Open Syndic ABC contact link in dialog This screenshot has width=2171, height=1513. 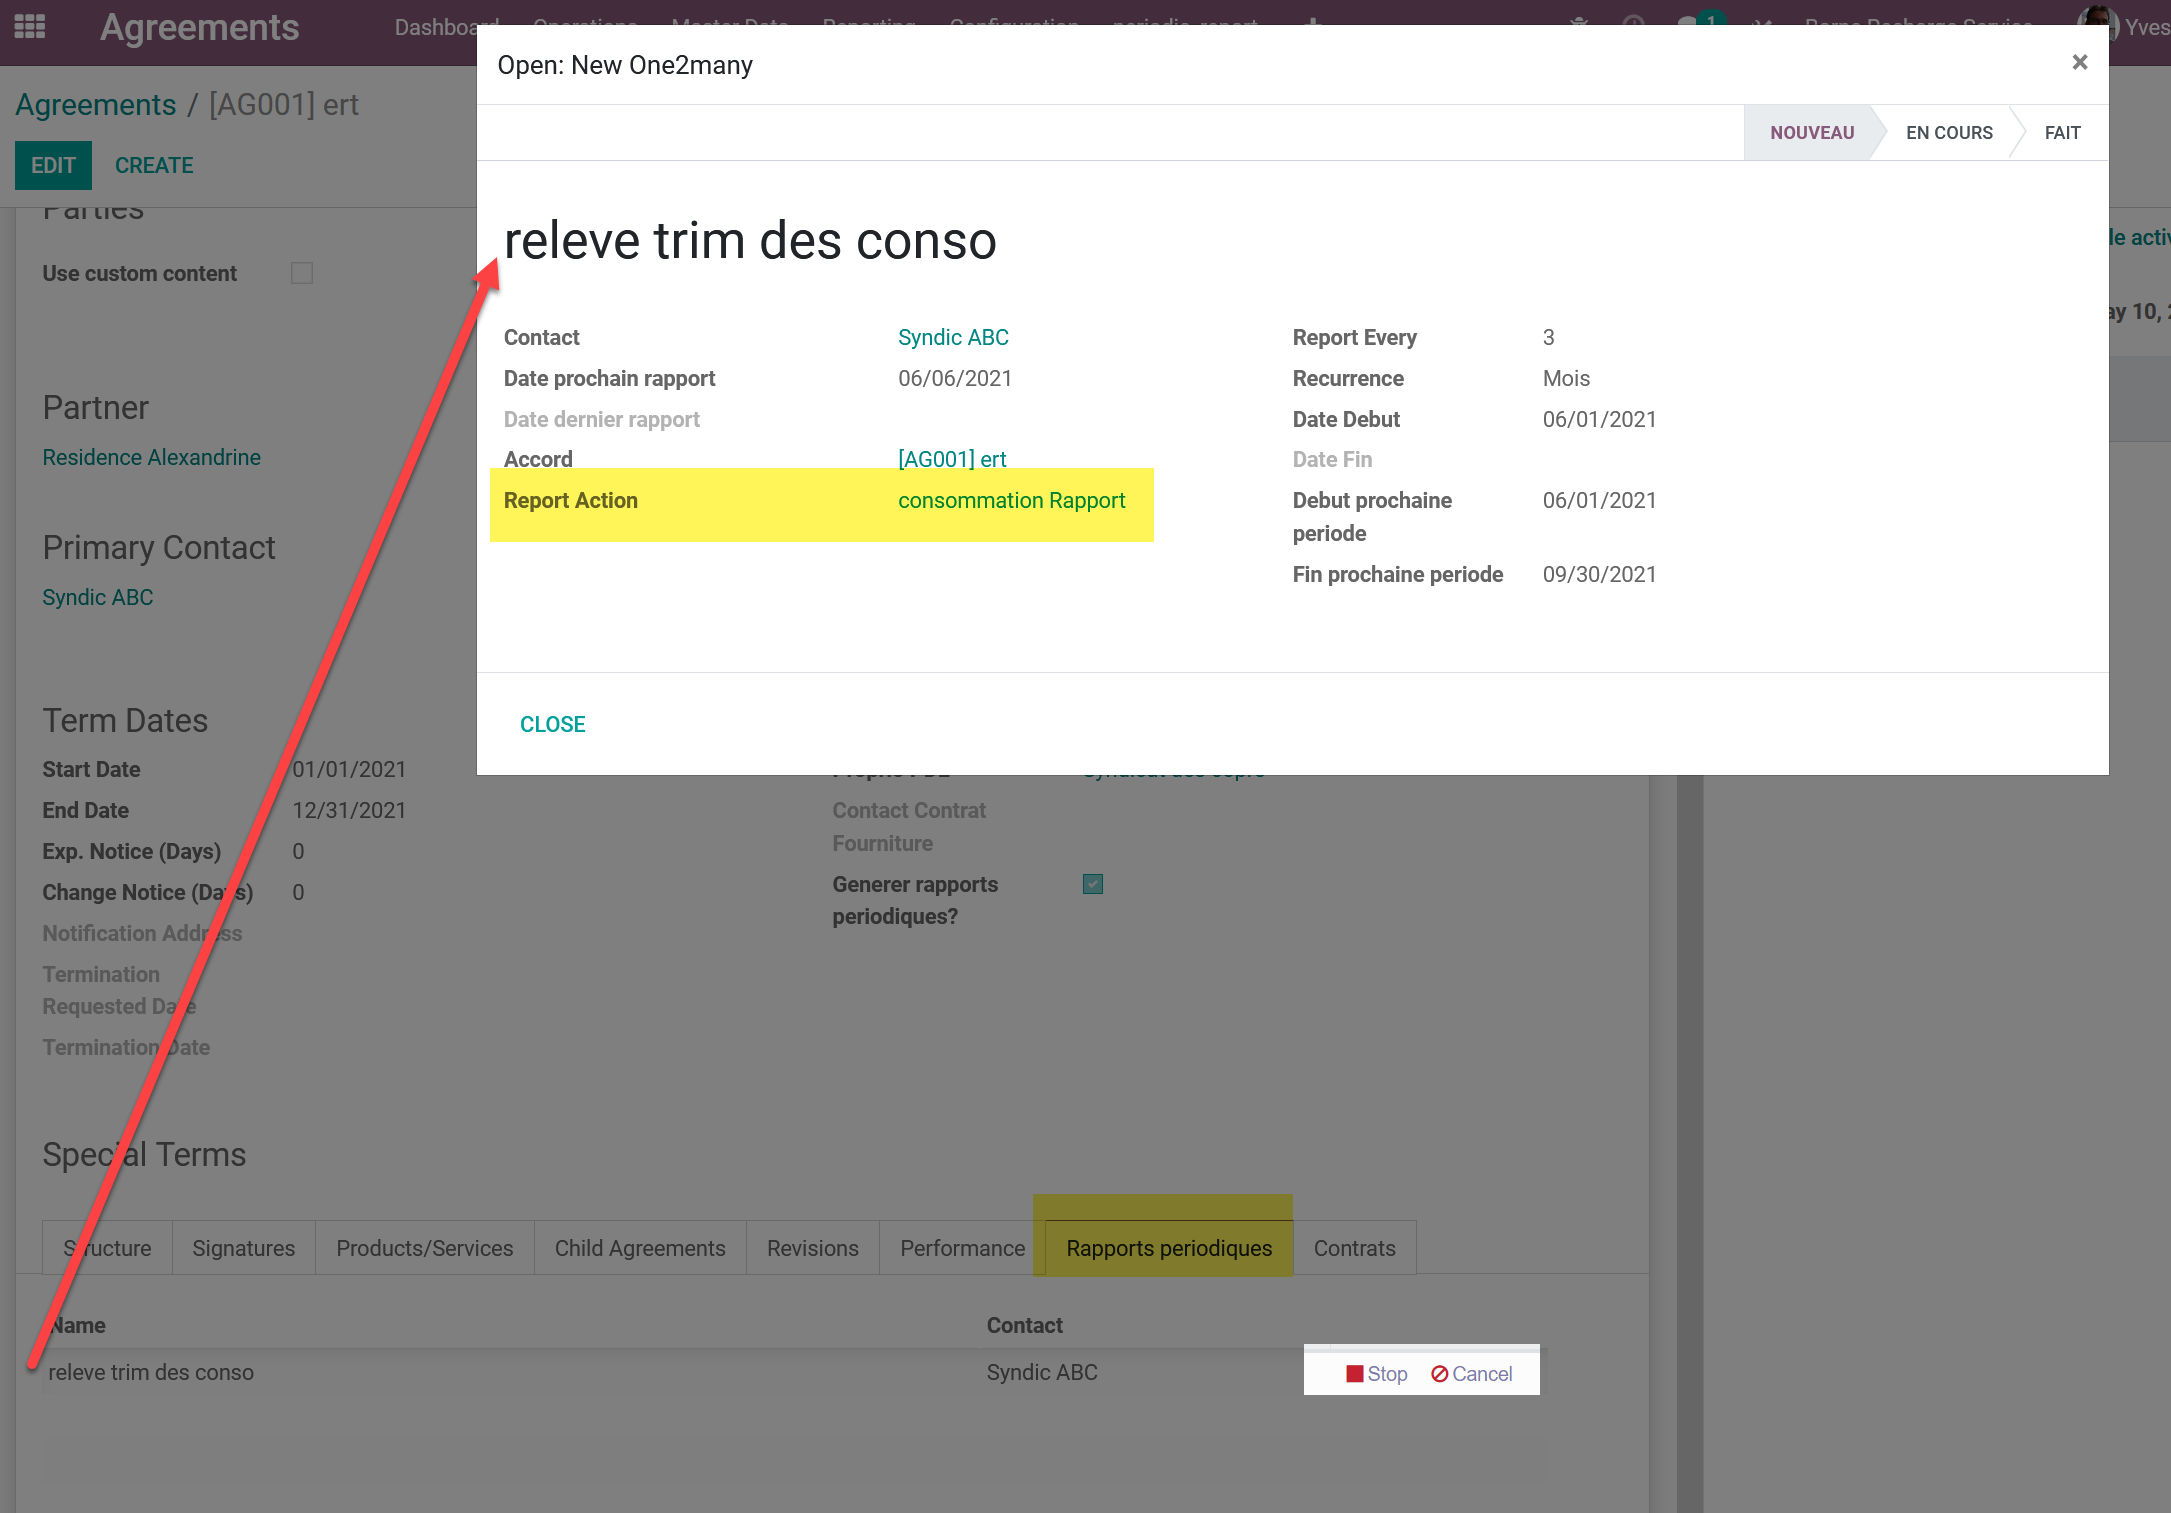coord(953,338)
